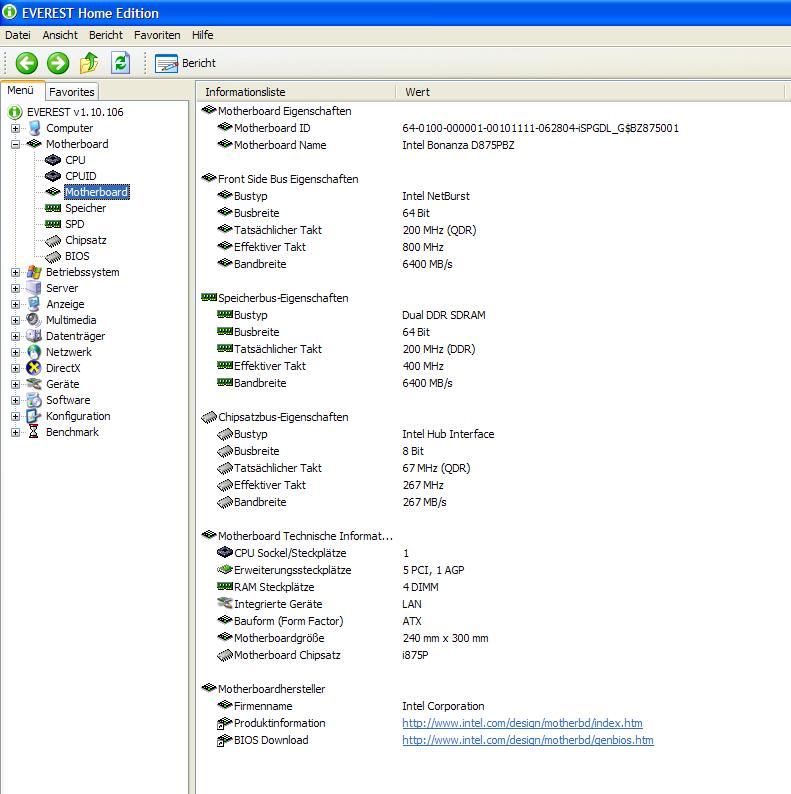
Task: Collapse the Motherboard tree node
Action: [x=15, y=144]
